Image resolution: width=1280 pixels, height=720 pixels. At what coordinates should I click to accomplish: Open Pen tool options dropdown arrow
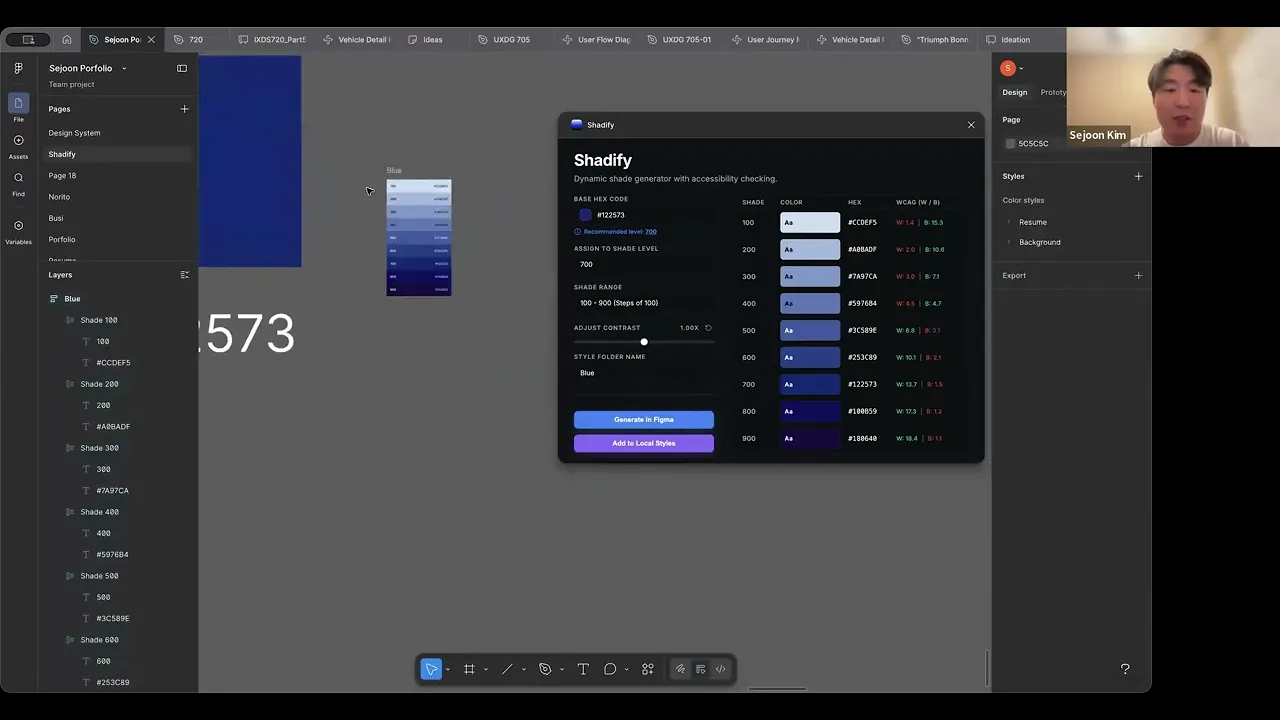click(x=561, y=669)
